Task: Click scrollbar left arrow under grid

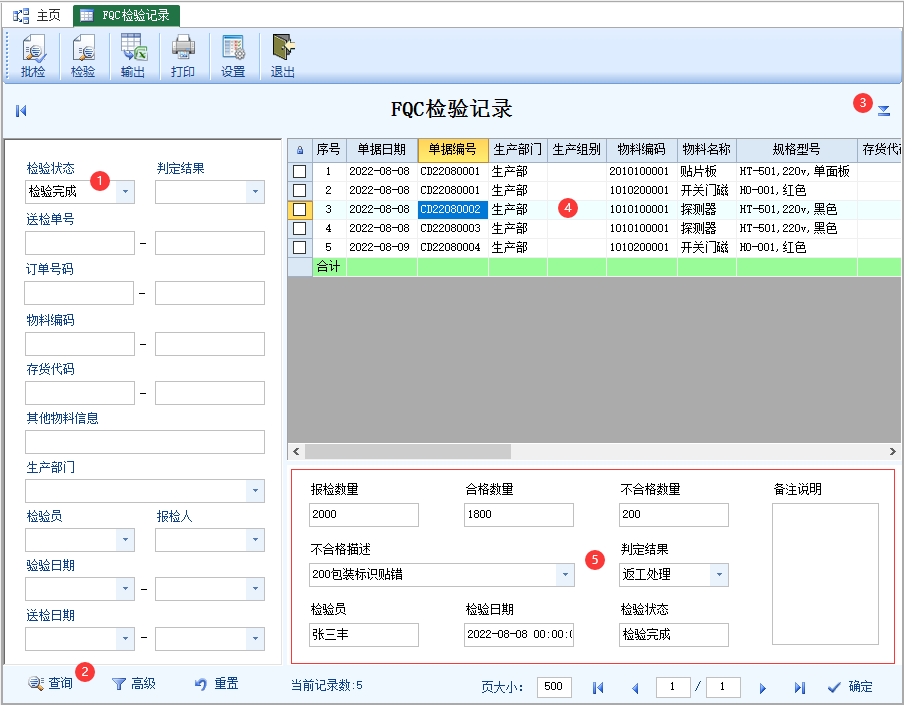Action: (296, 451)
